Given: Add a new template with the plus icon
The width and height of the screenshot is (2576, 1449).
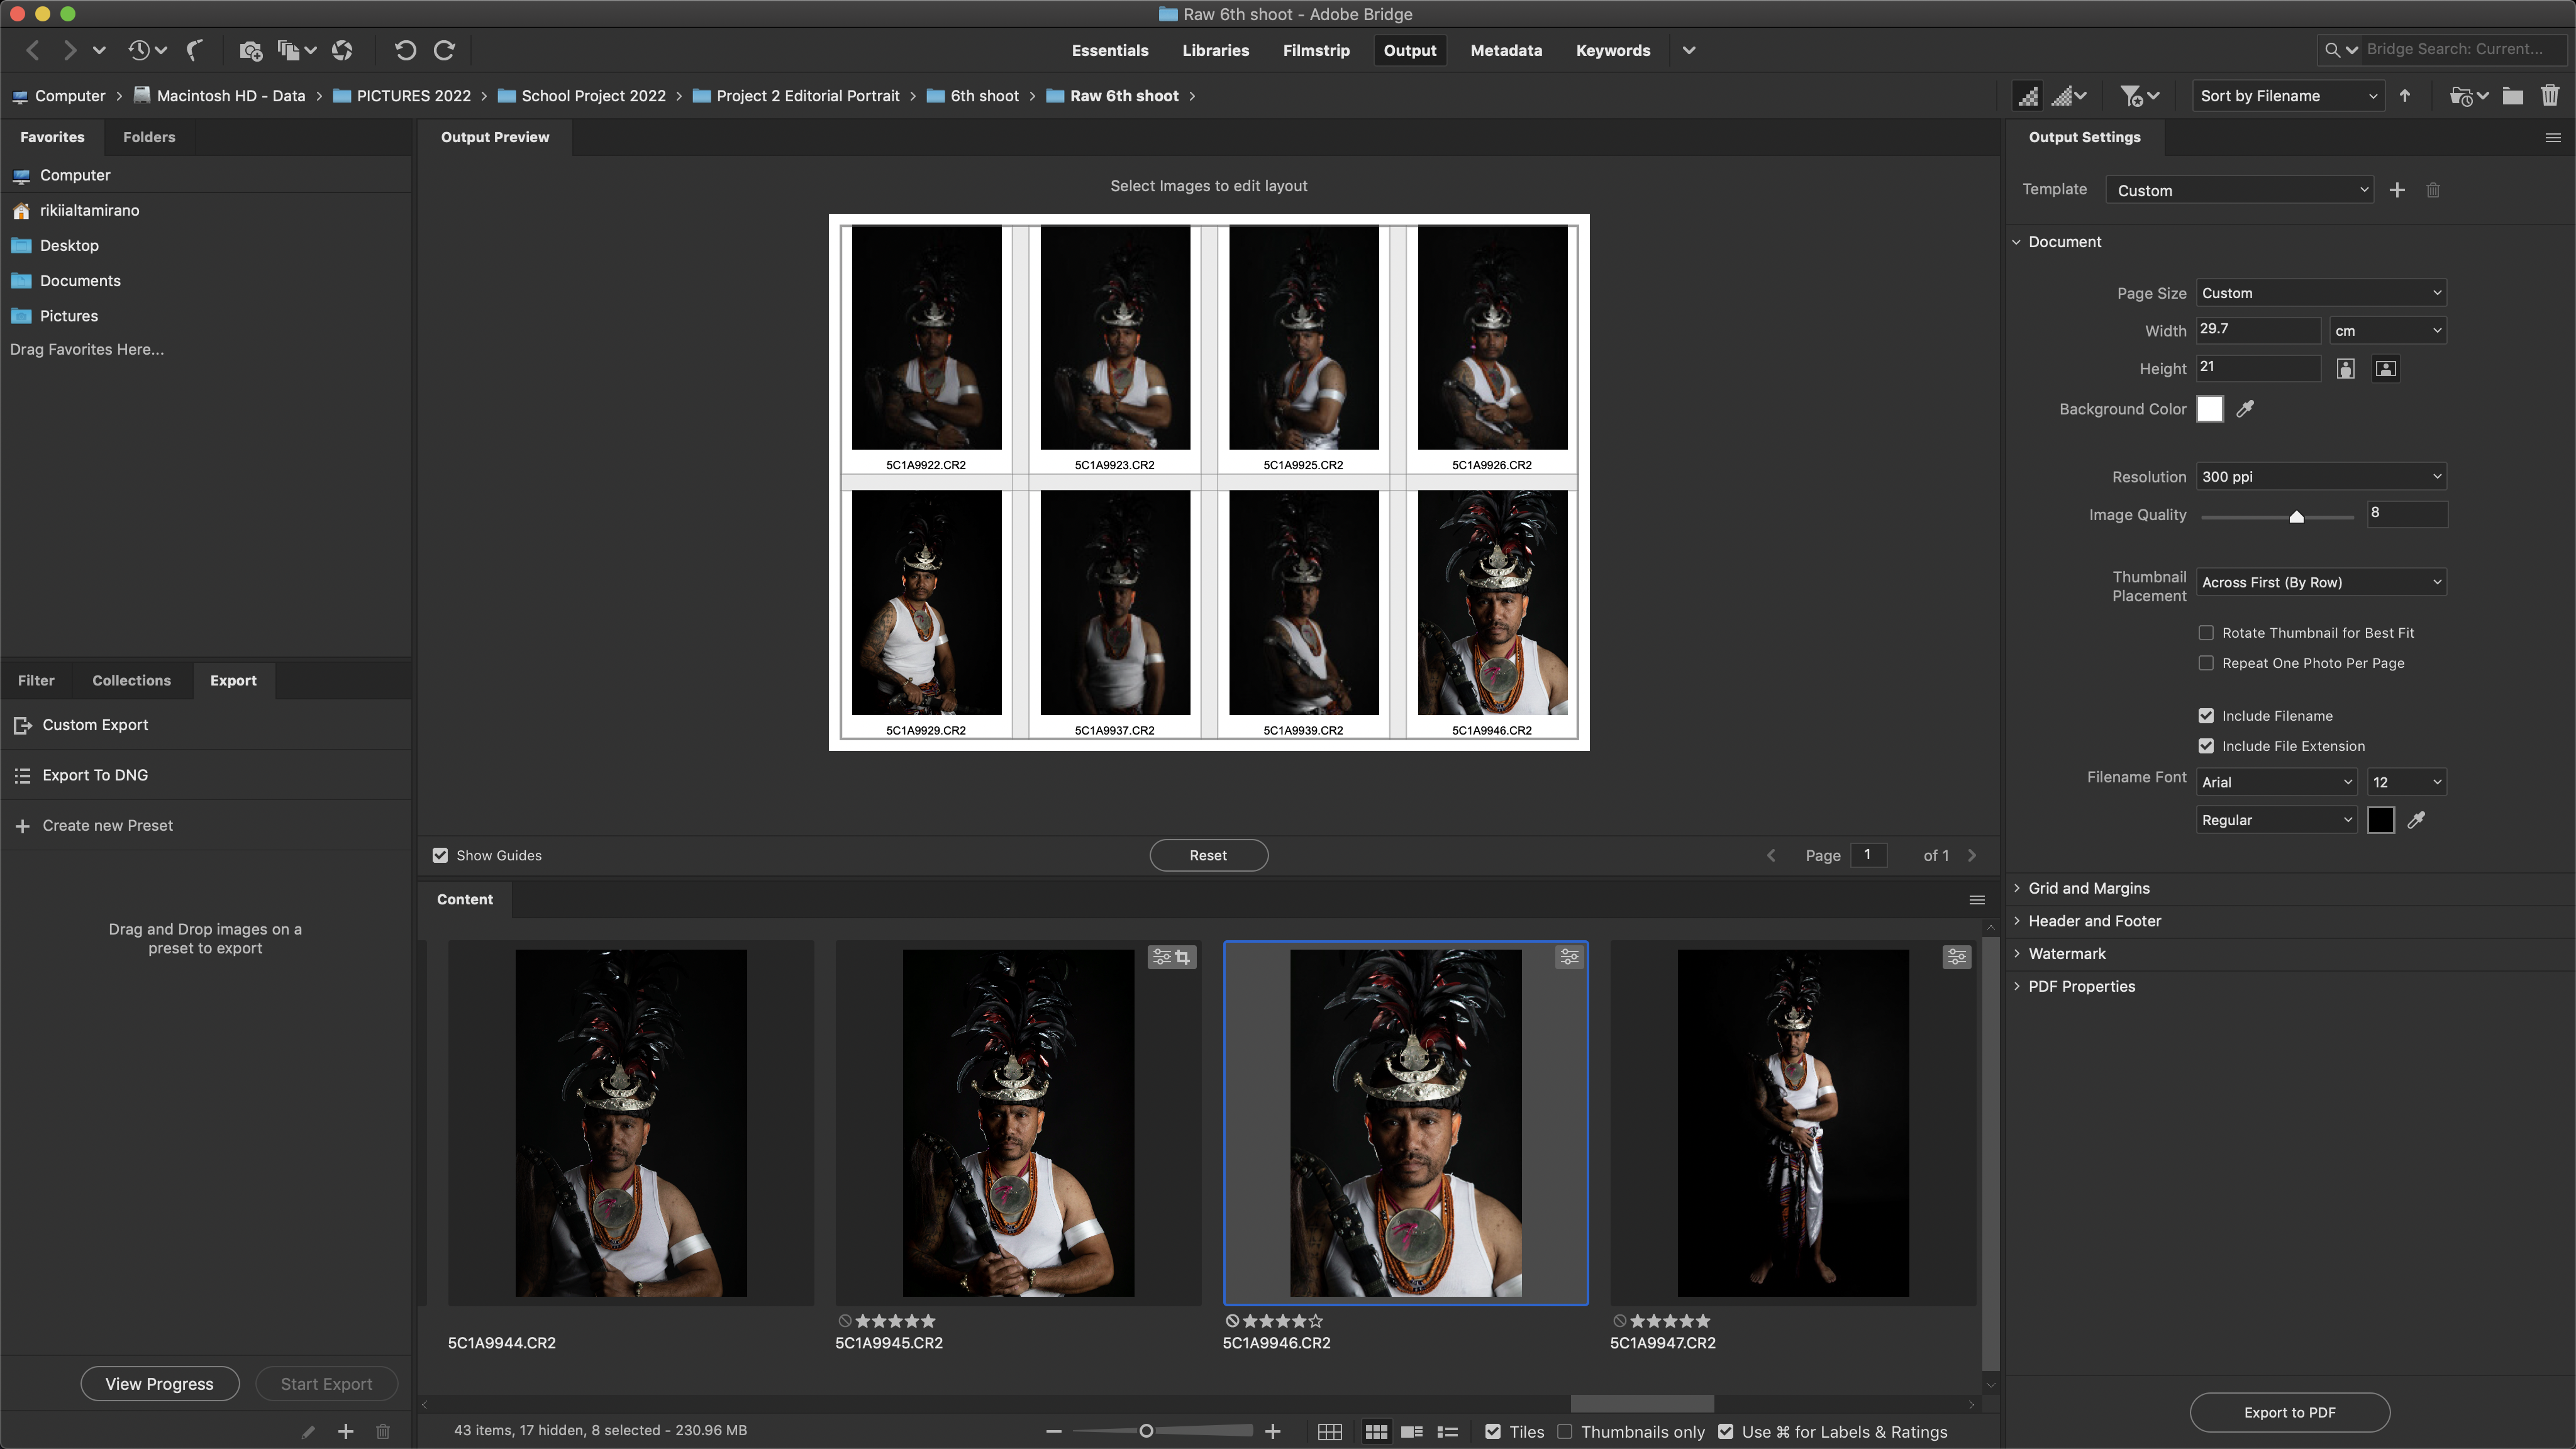Looking at the screenshot, I should click(x=2397, y=190).
